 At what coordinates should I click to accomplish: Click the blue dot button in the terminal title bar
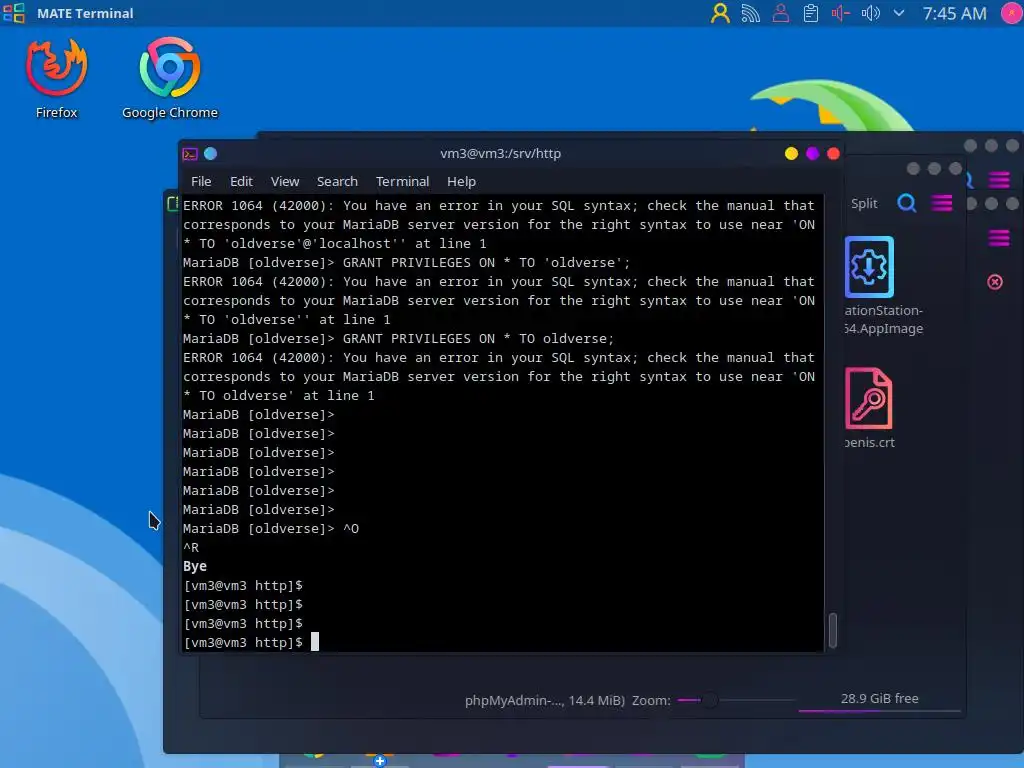click(x=210, y=153)
